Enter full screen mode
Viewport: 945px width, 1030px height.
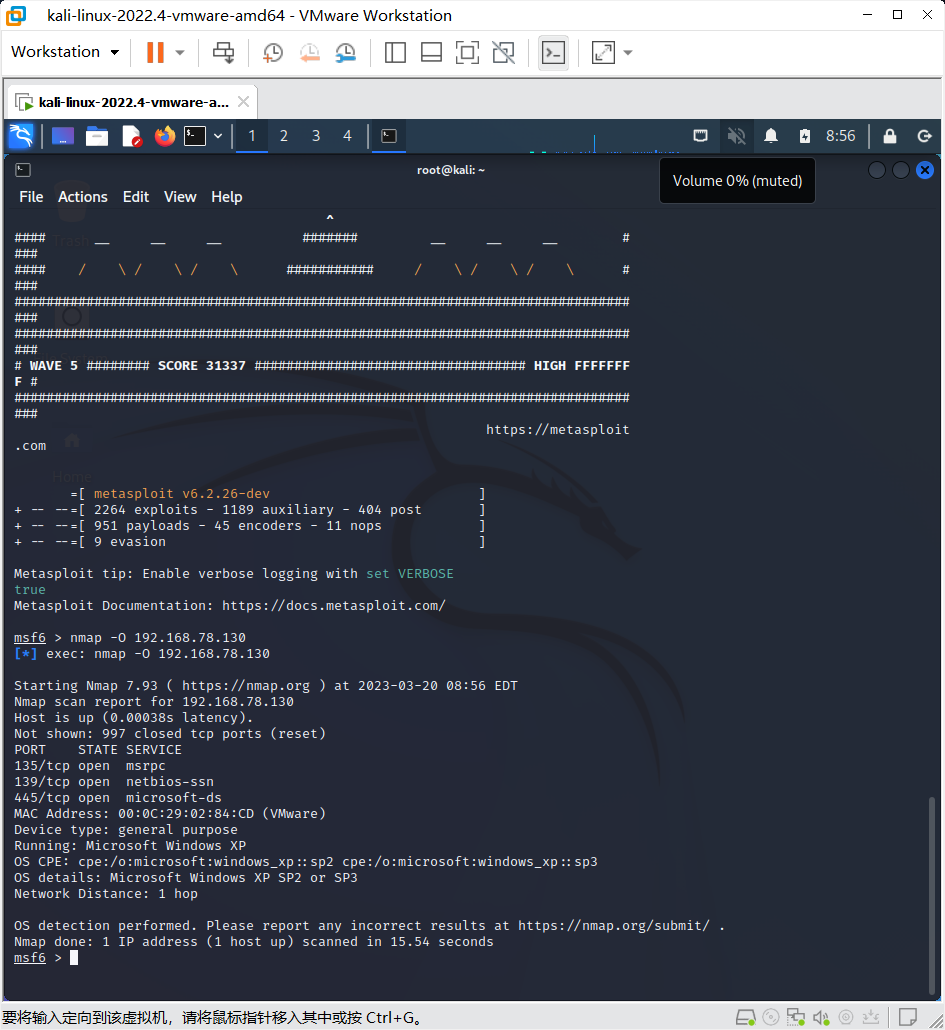click(467, 53)
